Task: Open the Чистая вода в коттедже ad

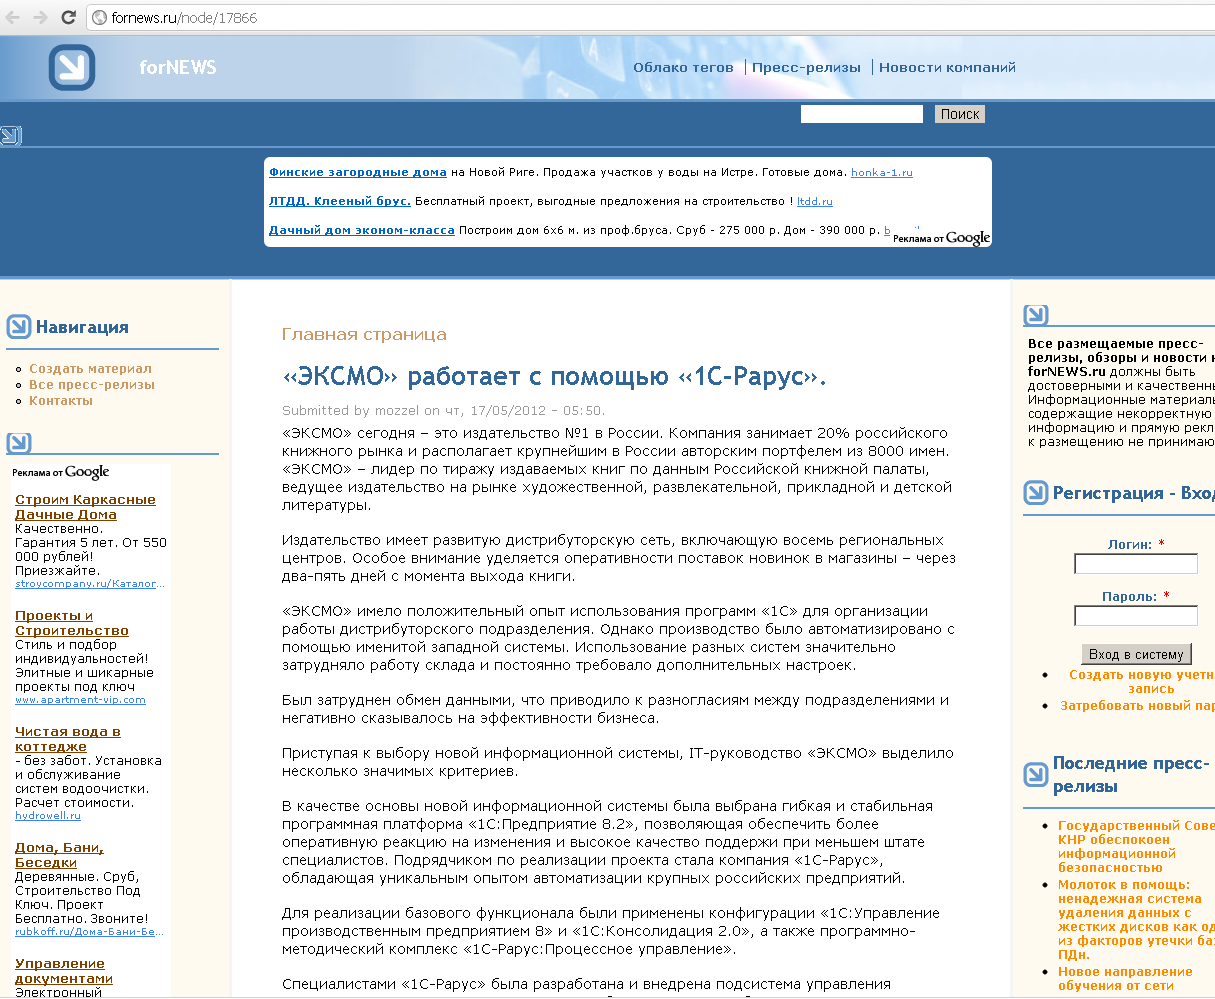Action: 68,739
